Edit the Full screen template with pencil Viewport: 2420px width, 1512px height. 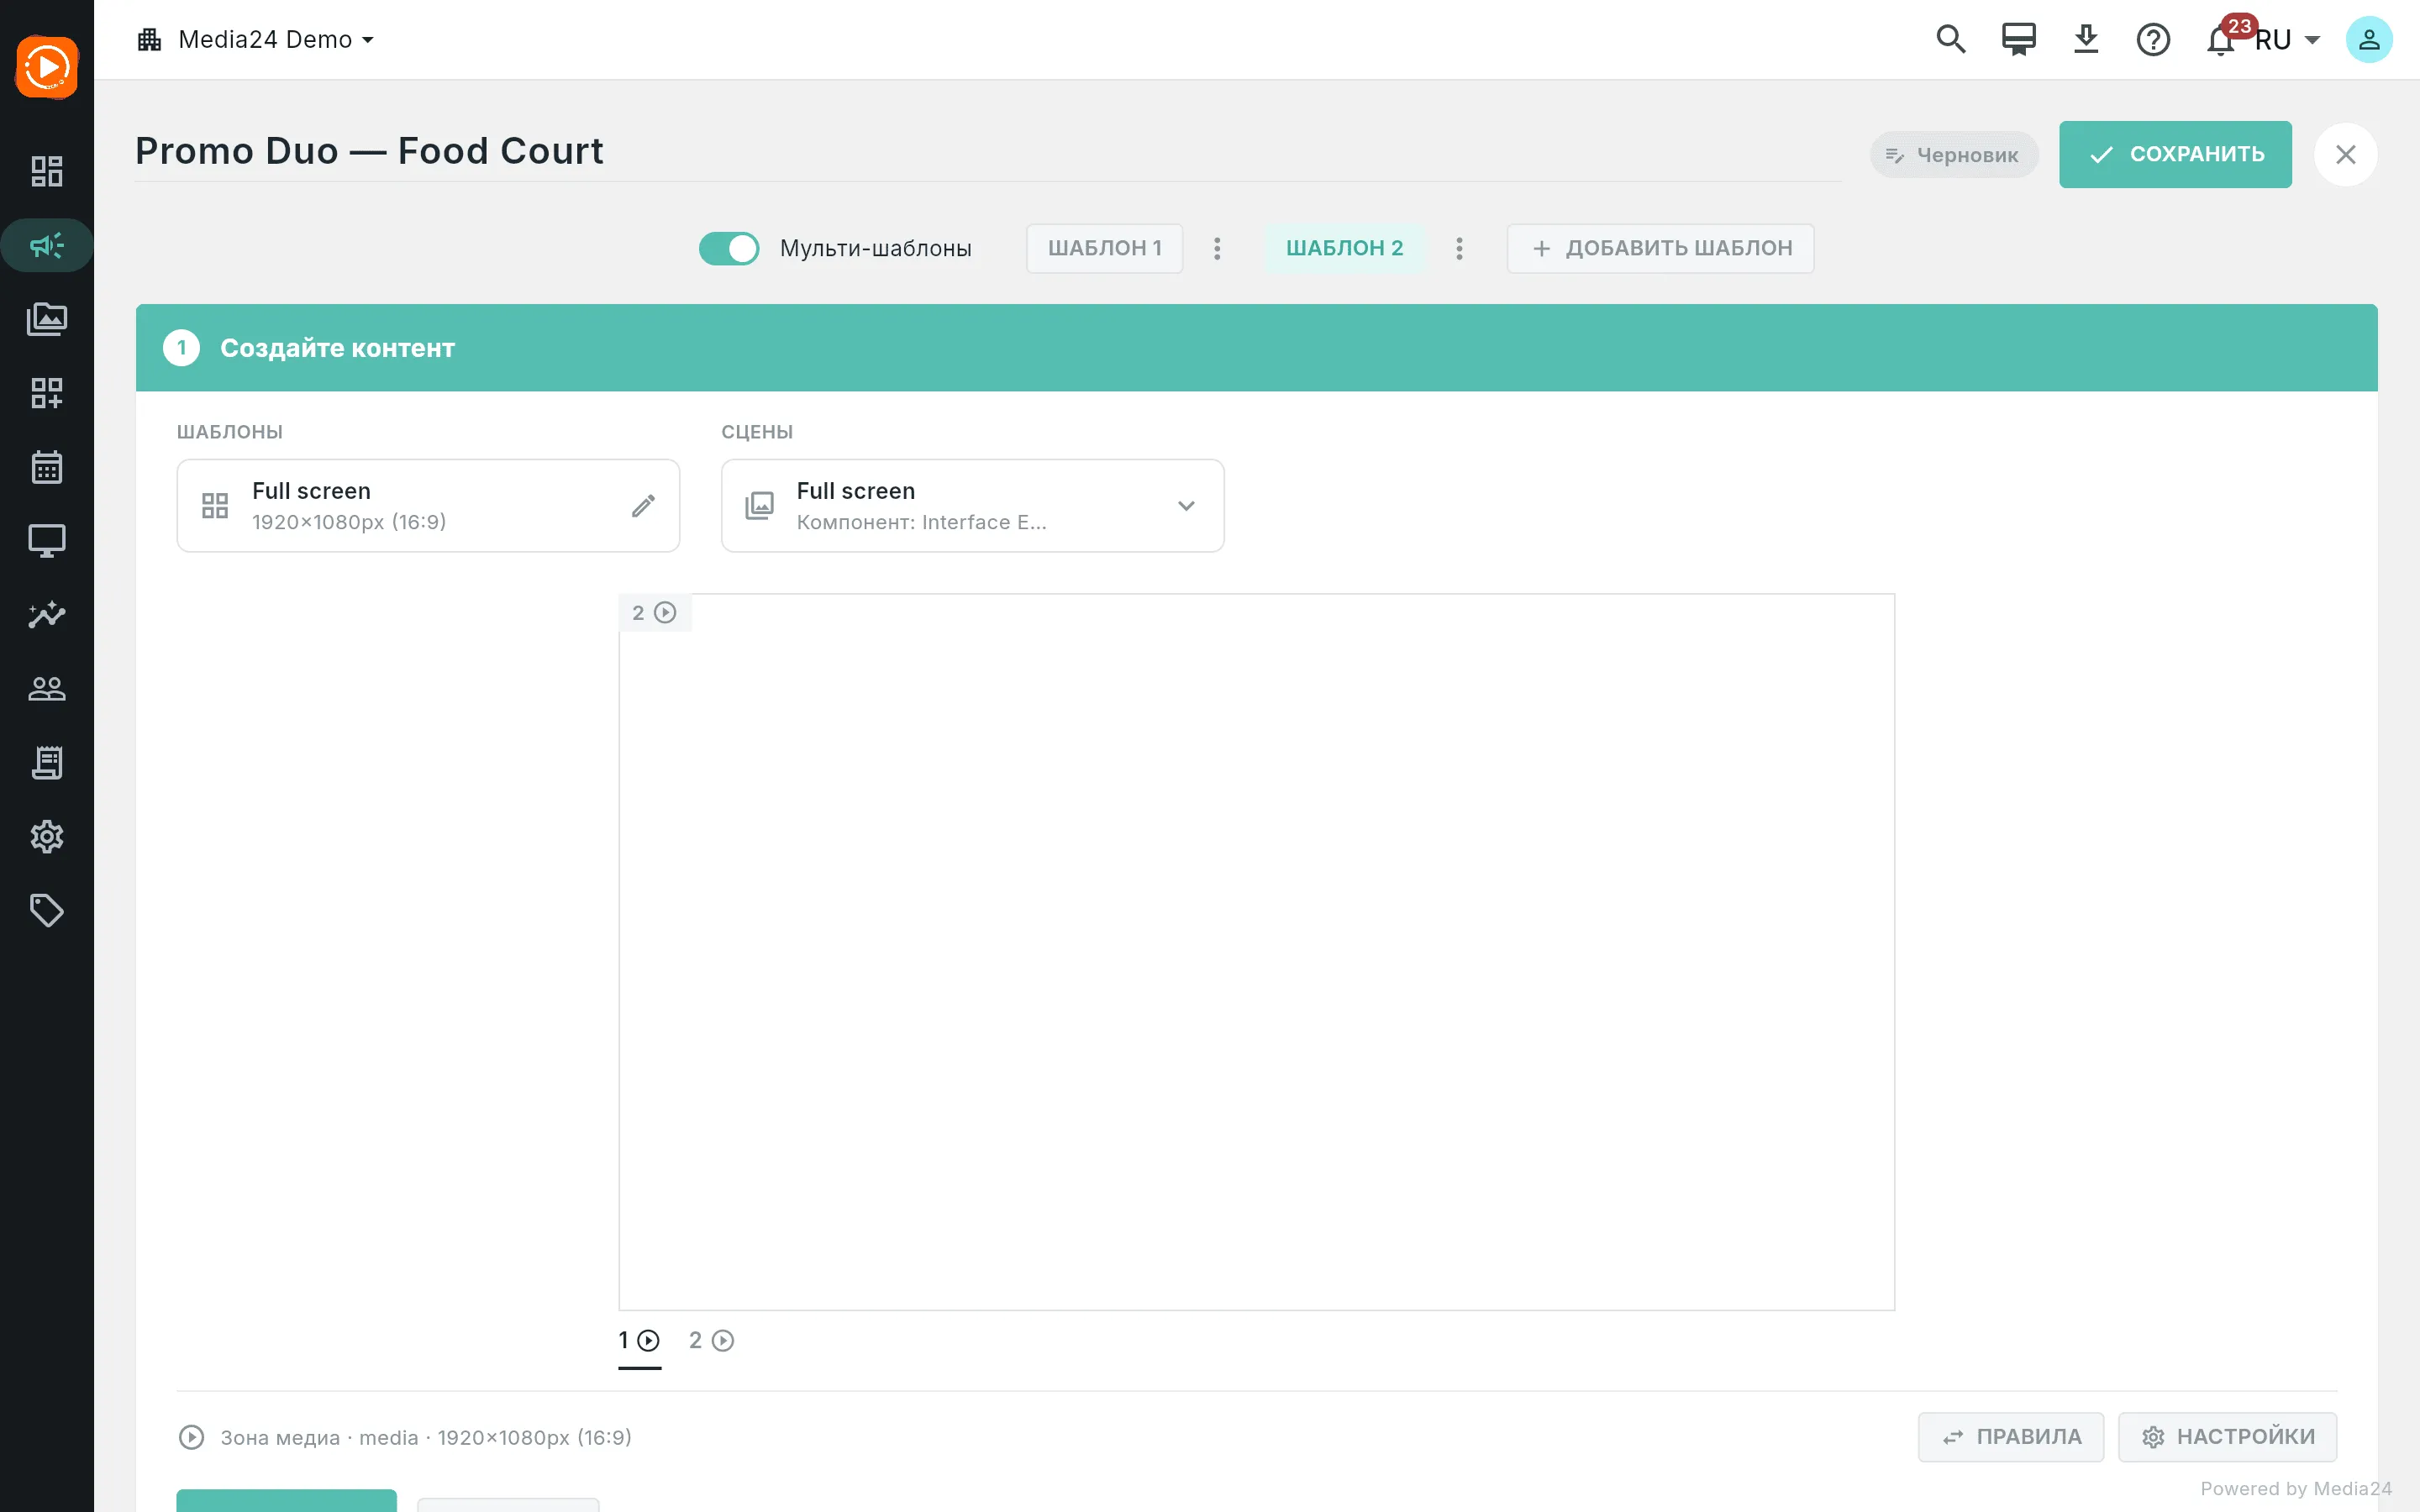(643, 506)
